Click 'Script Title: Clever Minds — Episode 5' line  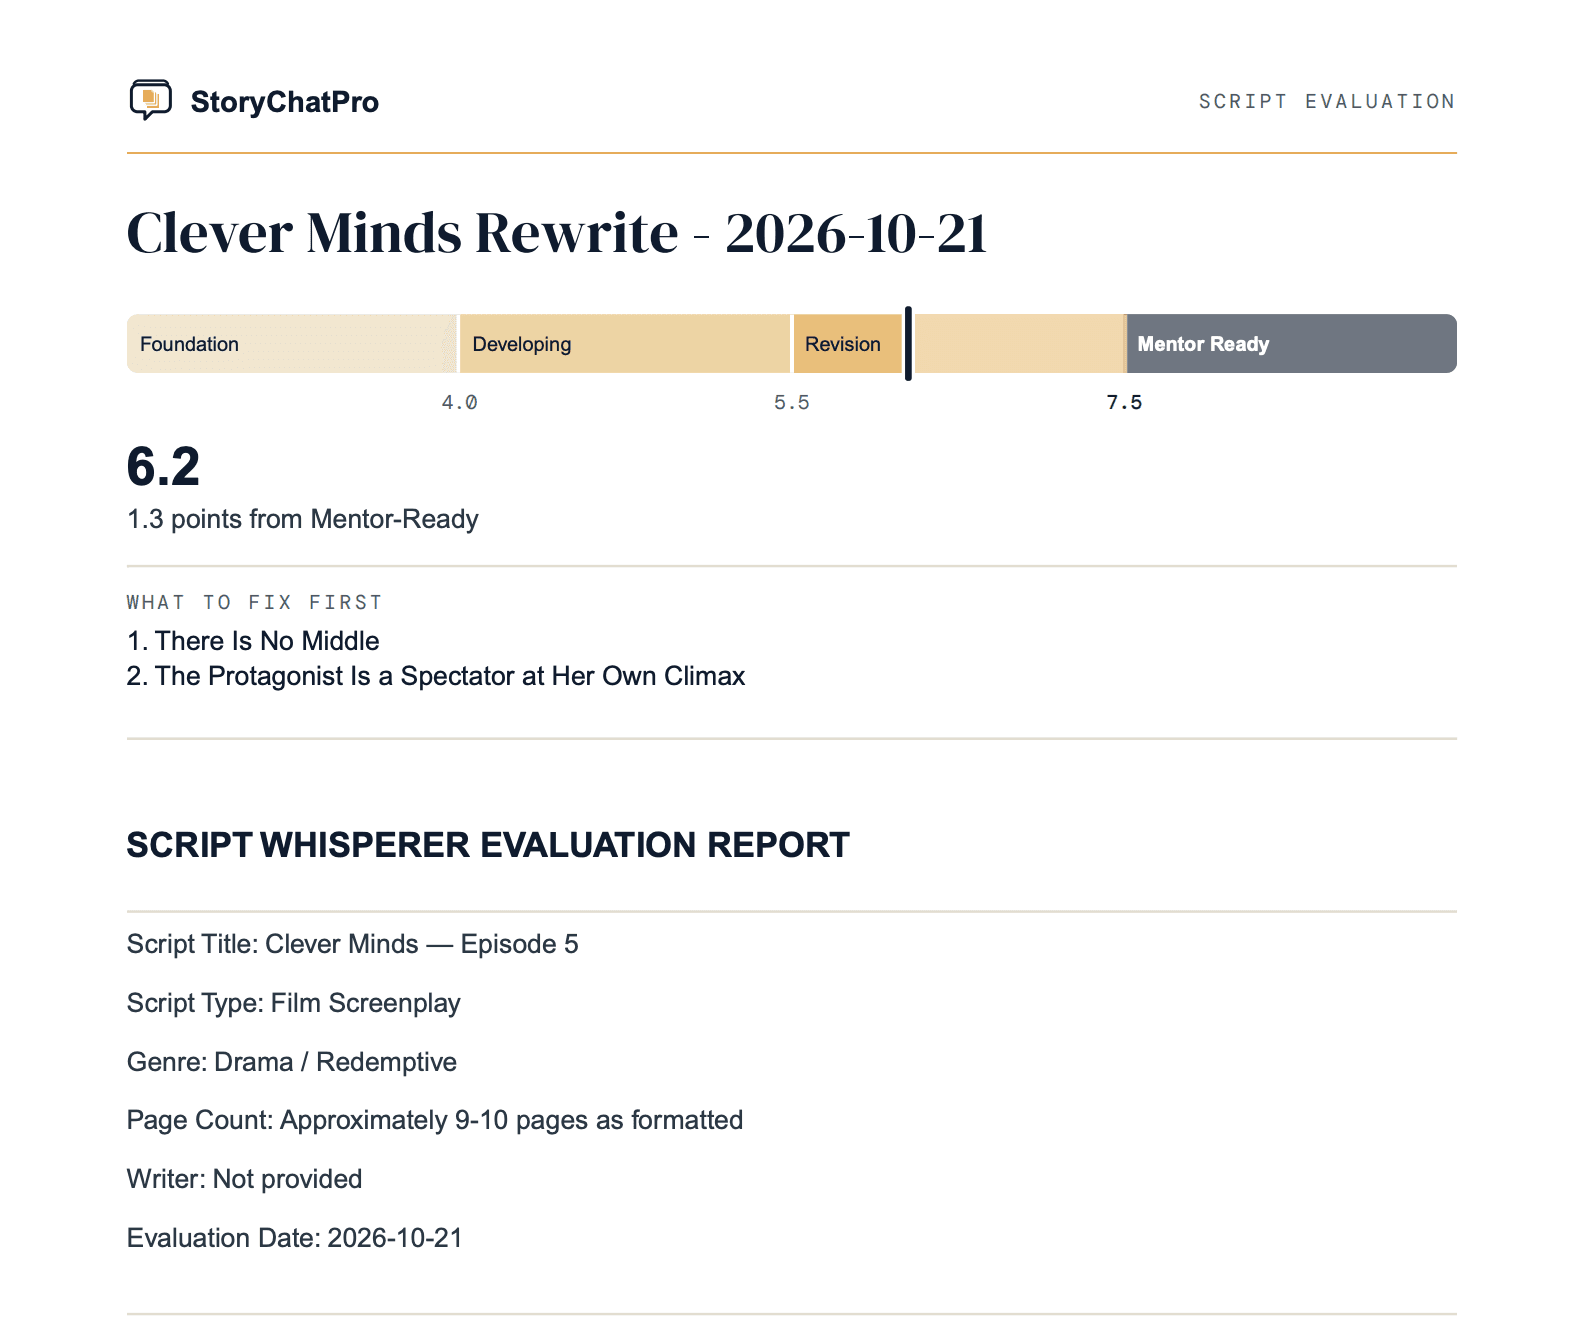(x=352, y=944)
